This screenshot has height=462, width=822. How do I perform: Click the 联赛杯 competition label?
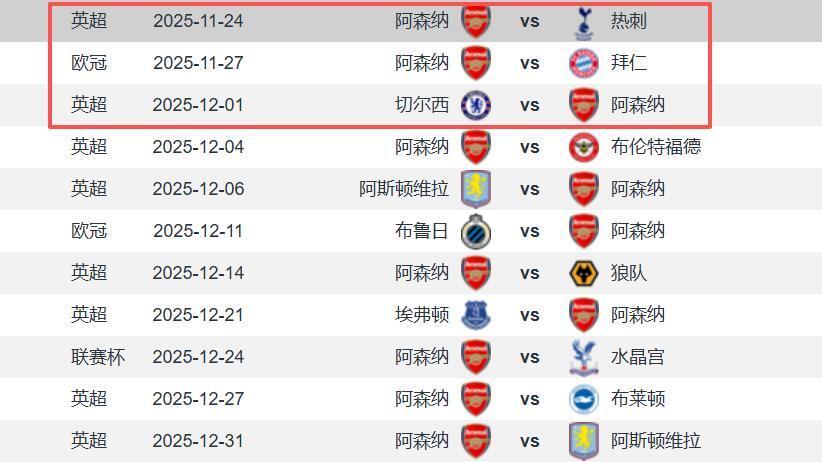pyautogui.click(x=98, y=357)
